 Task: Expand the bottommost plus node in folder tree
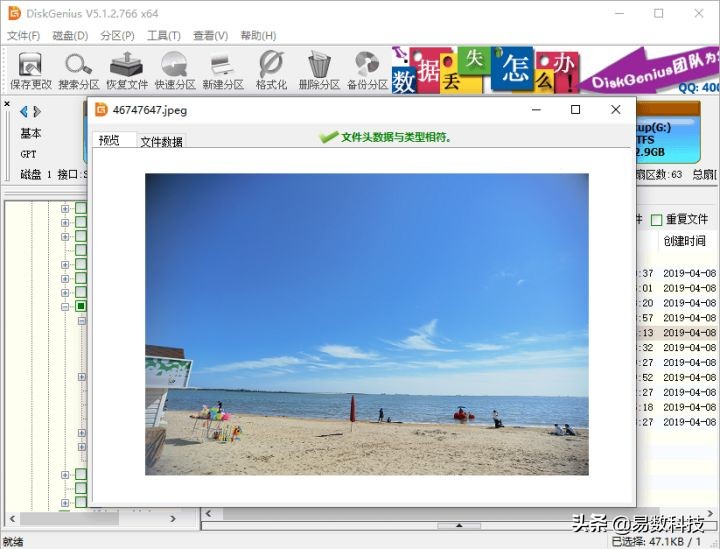[65, 503]
